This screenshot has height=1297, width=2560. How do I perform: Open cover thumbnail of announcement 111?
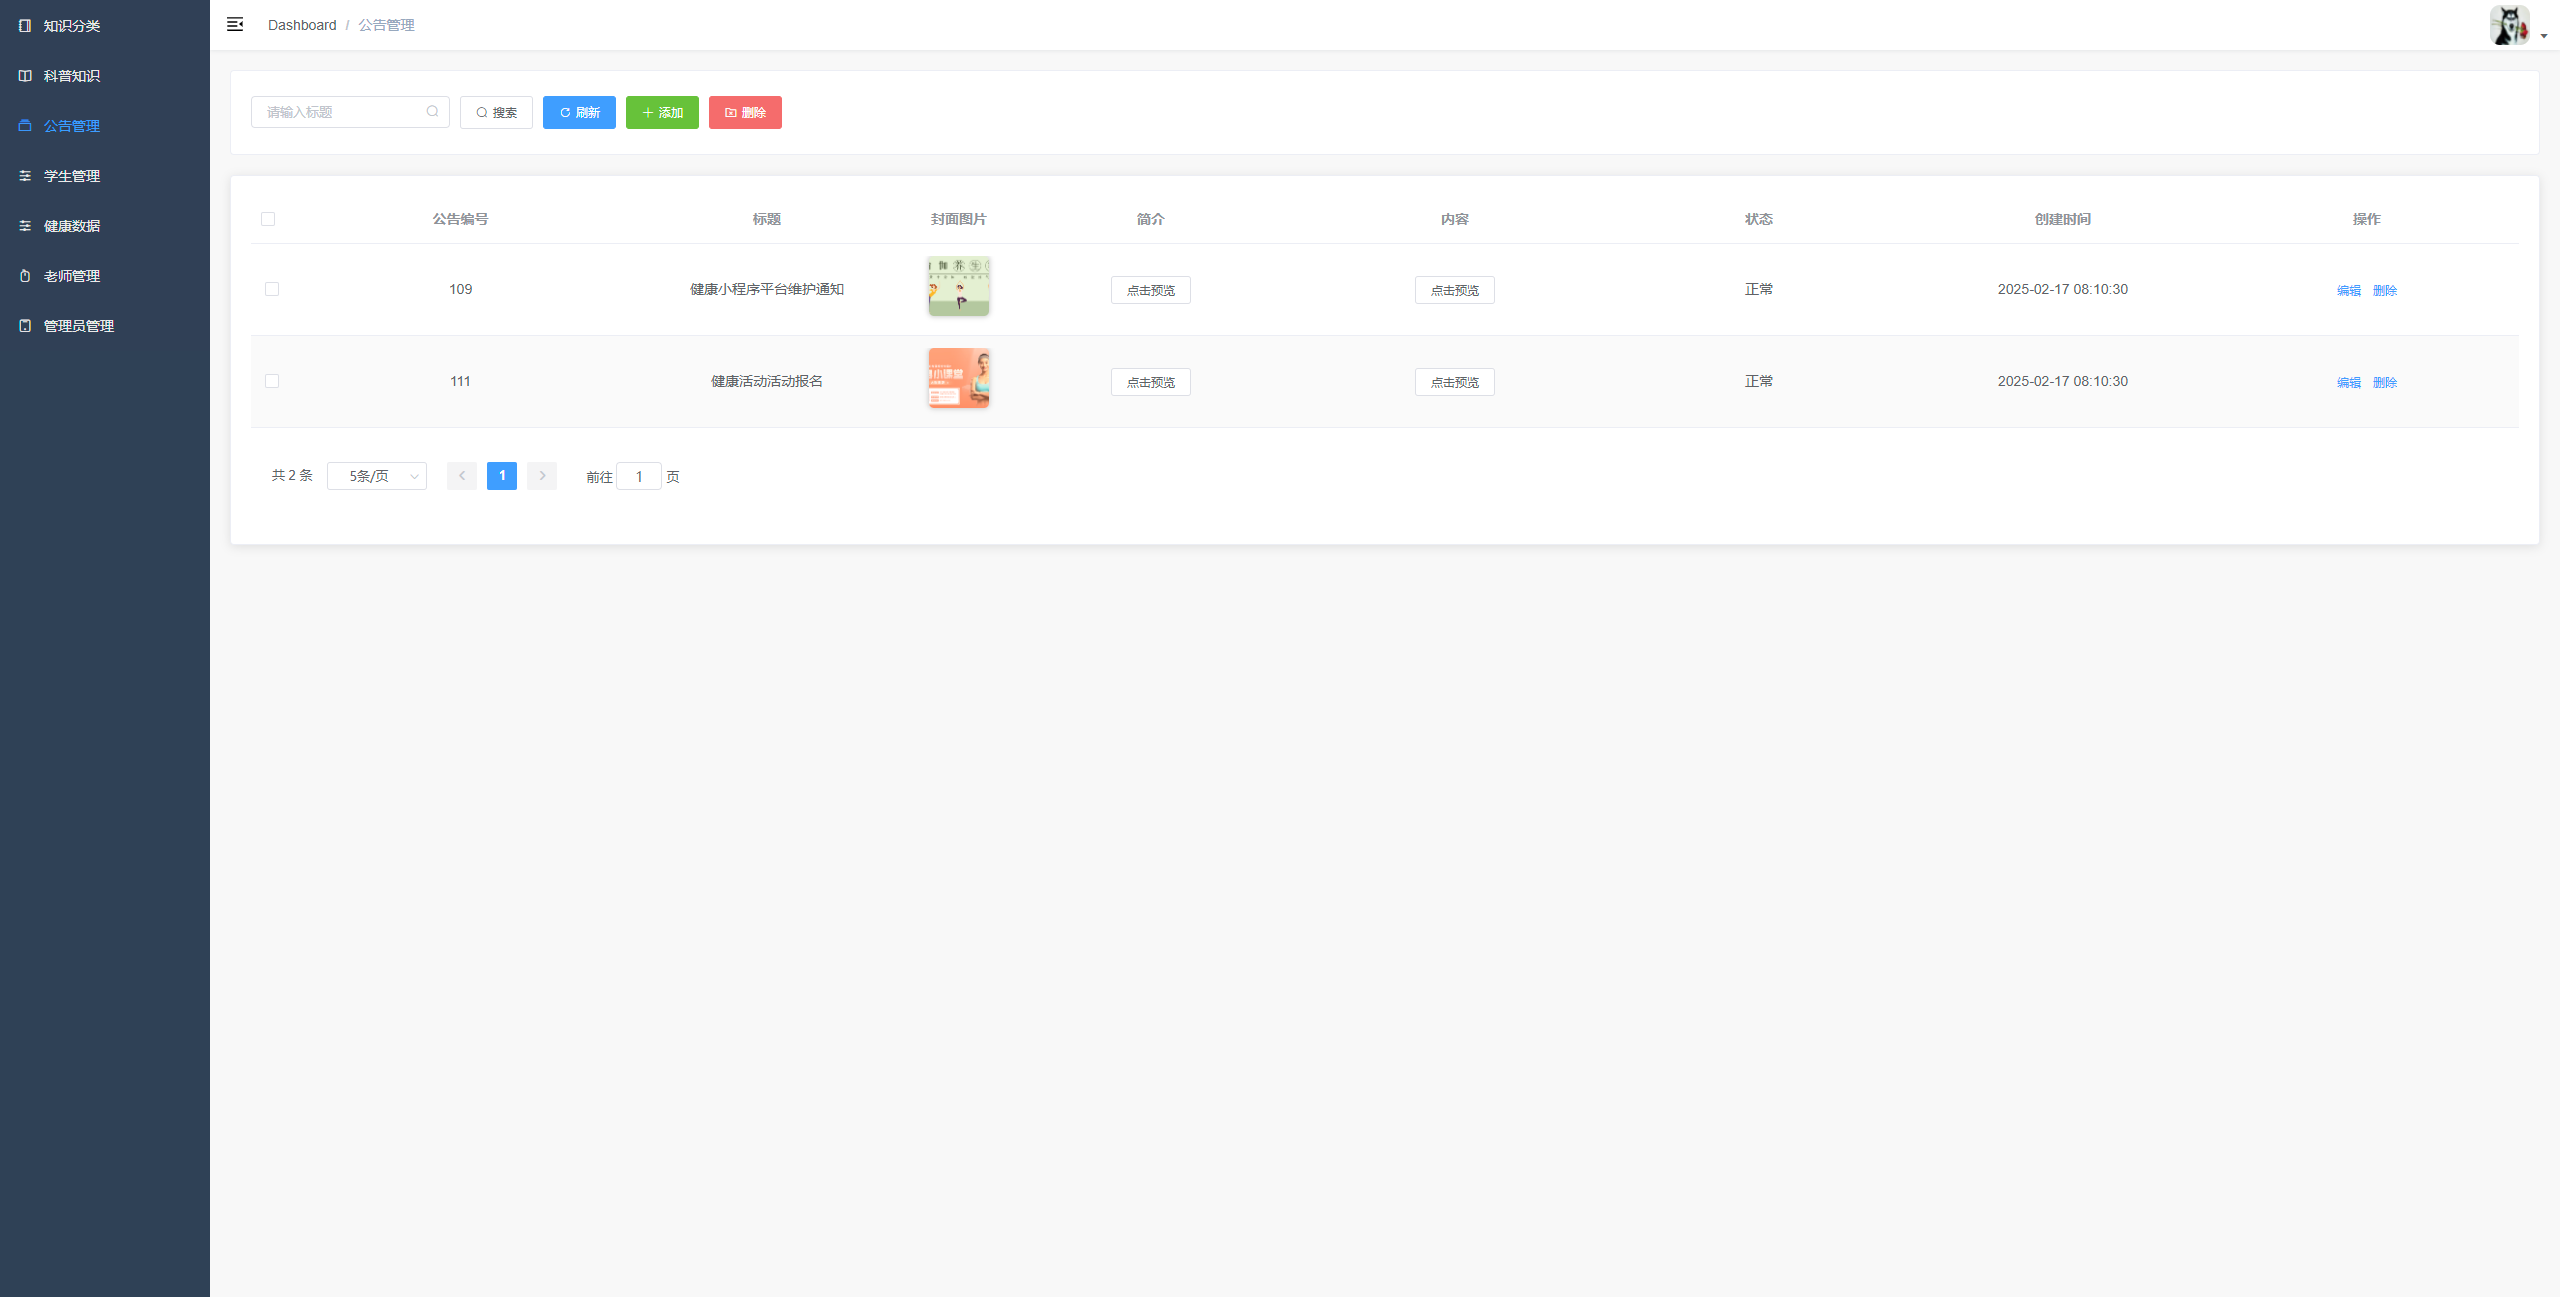(959, 378)
